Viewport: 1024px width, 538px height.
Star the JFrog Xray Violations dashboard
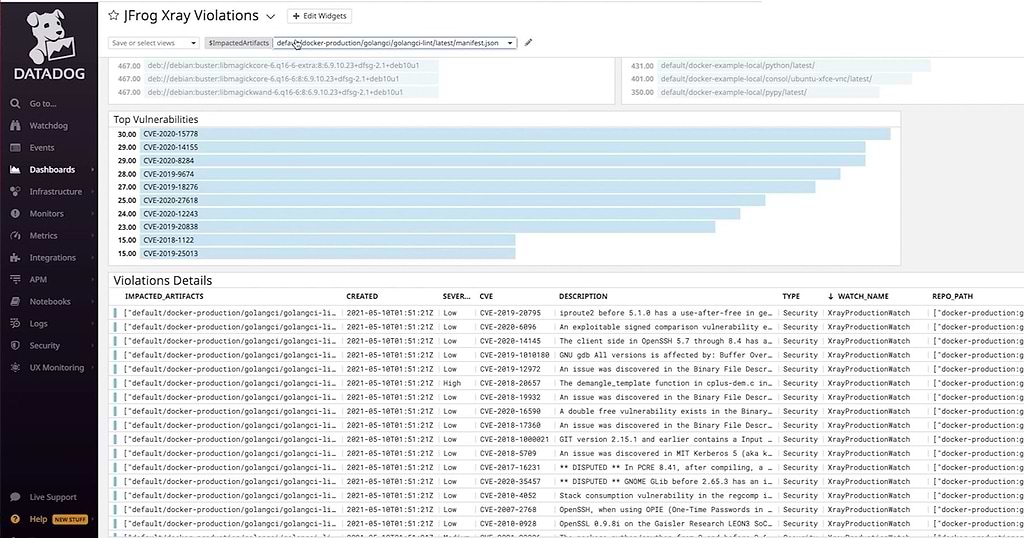click(114, 16)
